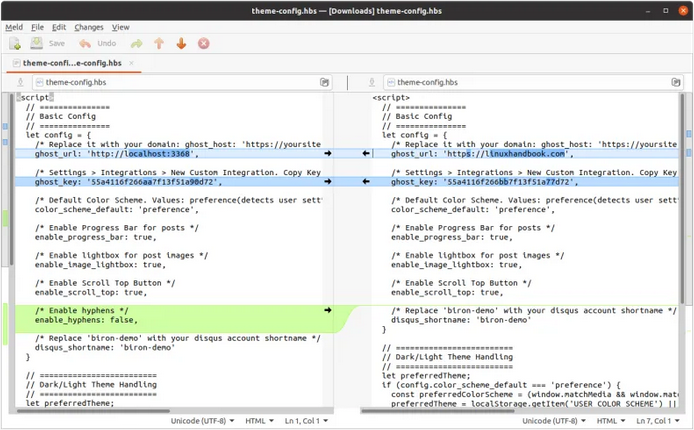The image size is (694, 430).
Task: Click '/* Enable hyphens */' comment line
Action: (x=81, y=311)
